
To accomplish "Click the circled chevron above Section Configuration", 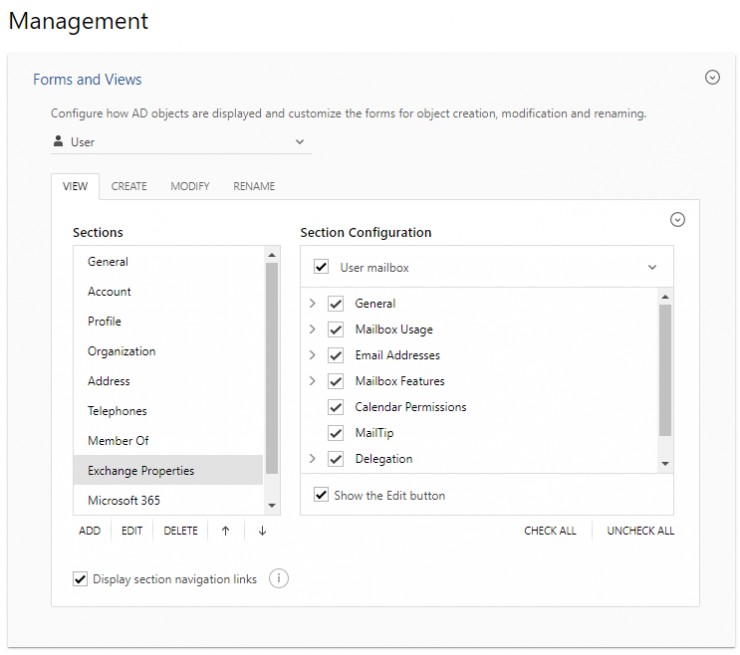I will click(677, 220).
